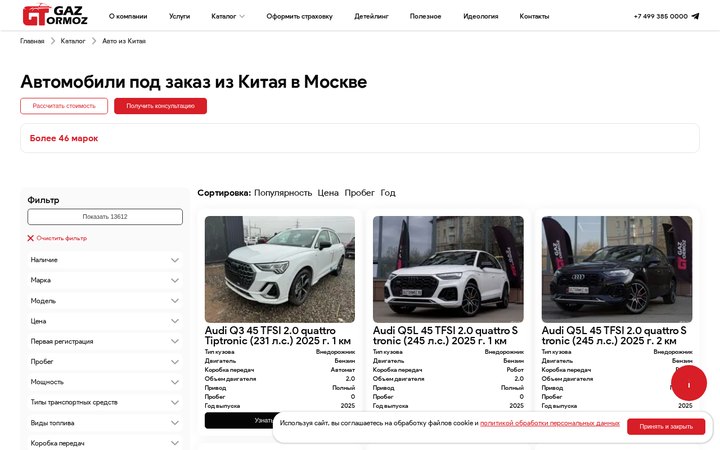
Task: Expand the Модель filter
Action: click(105, 301)
